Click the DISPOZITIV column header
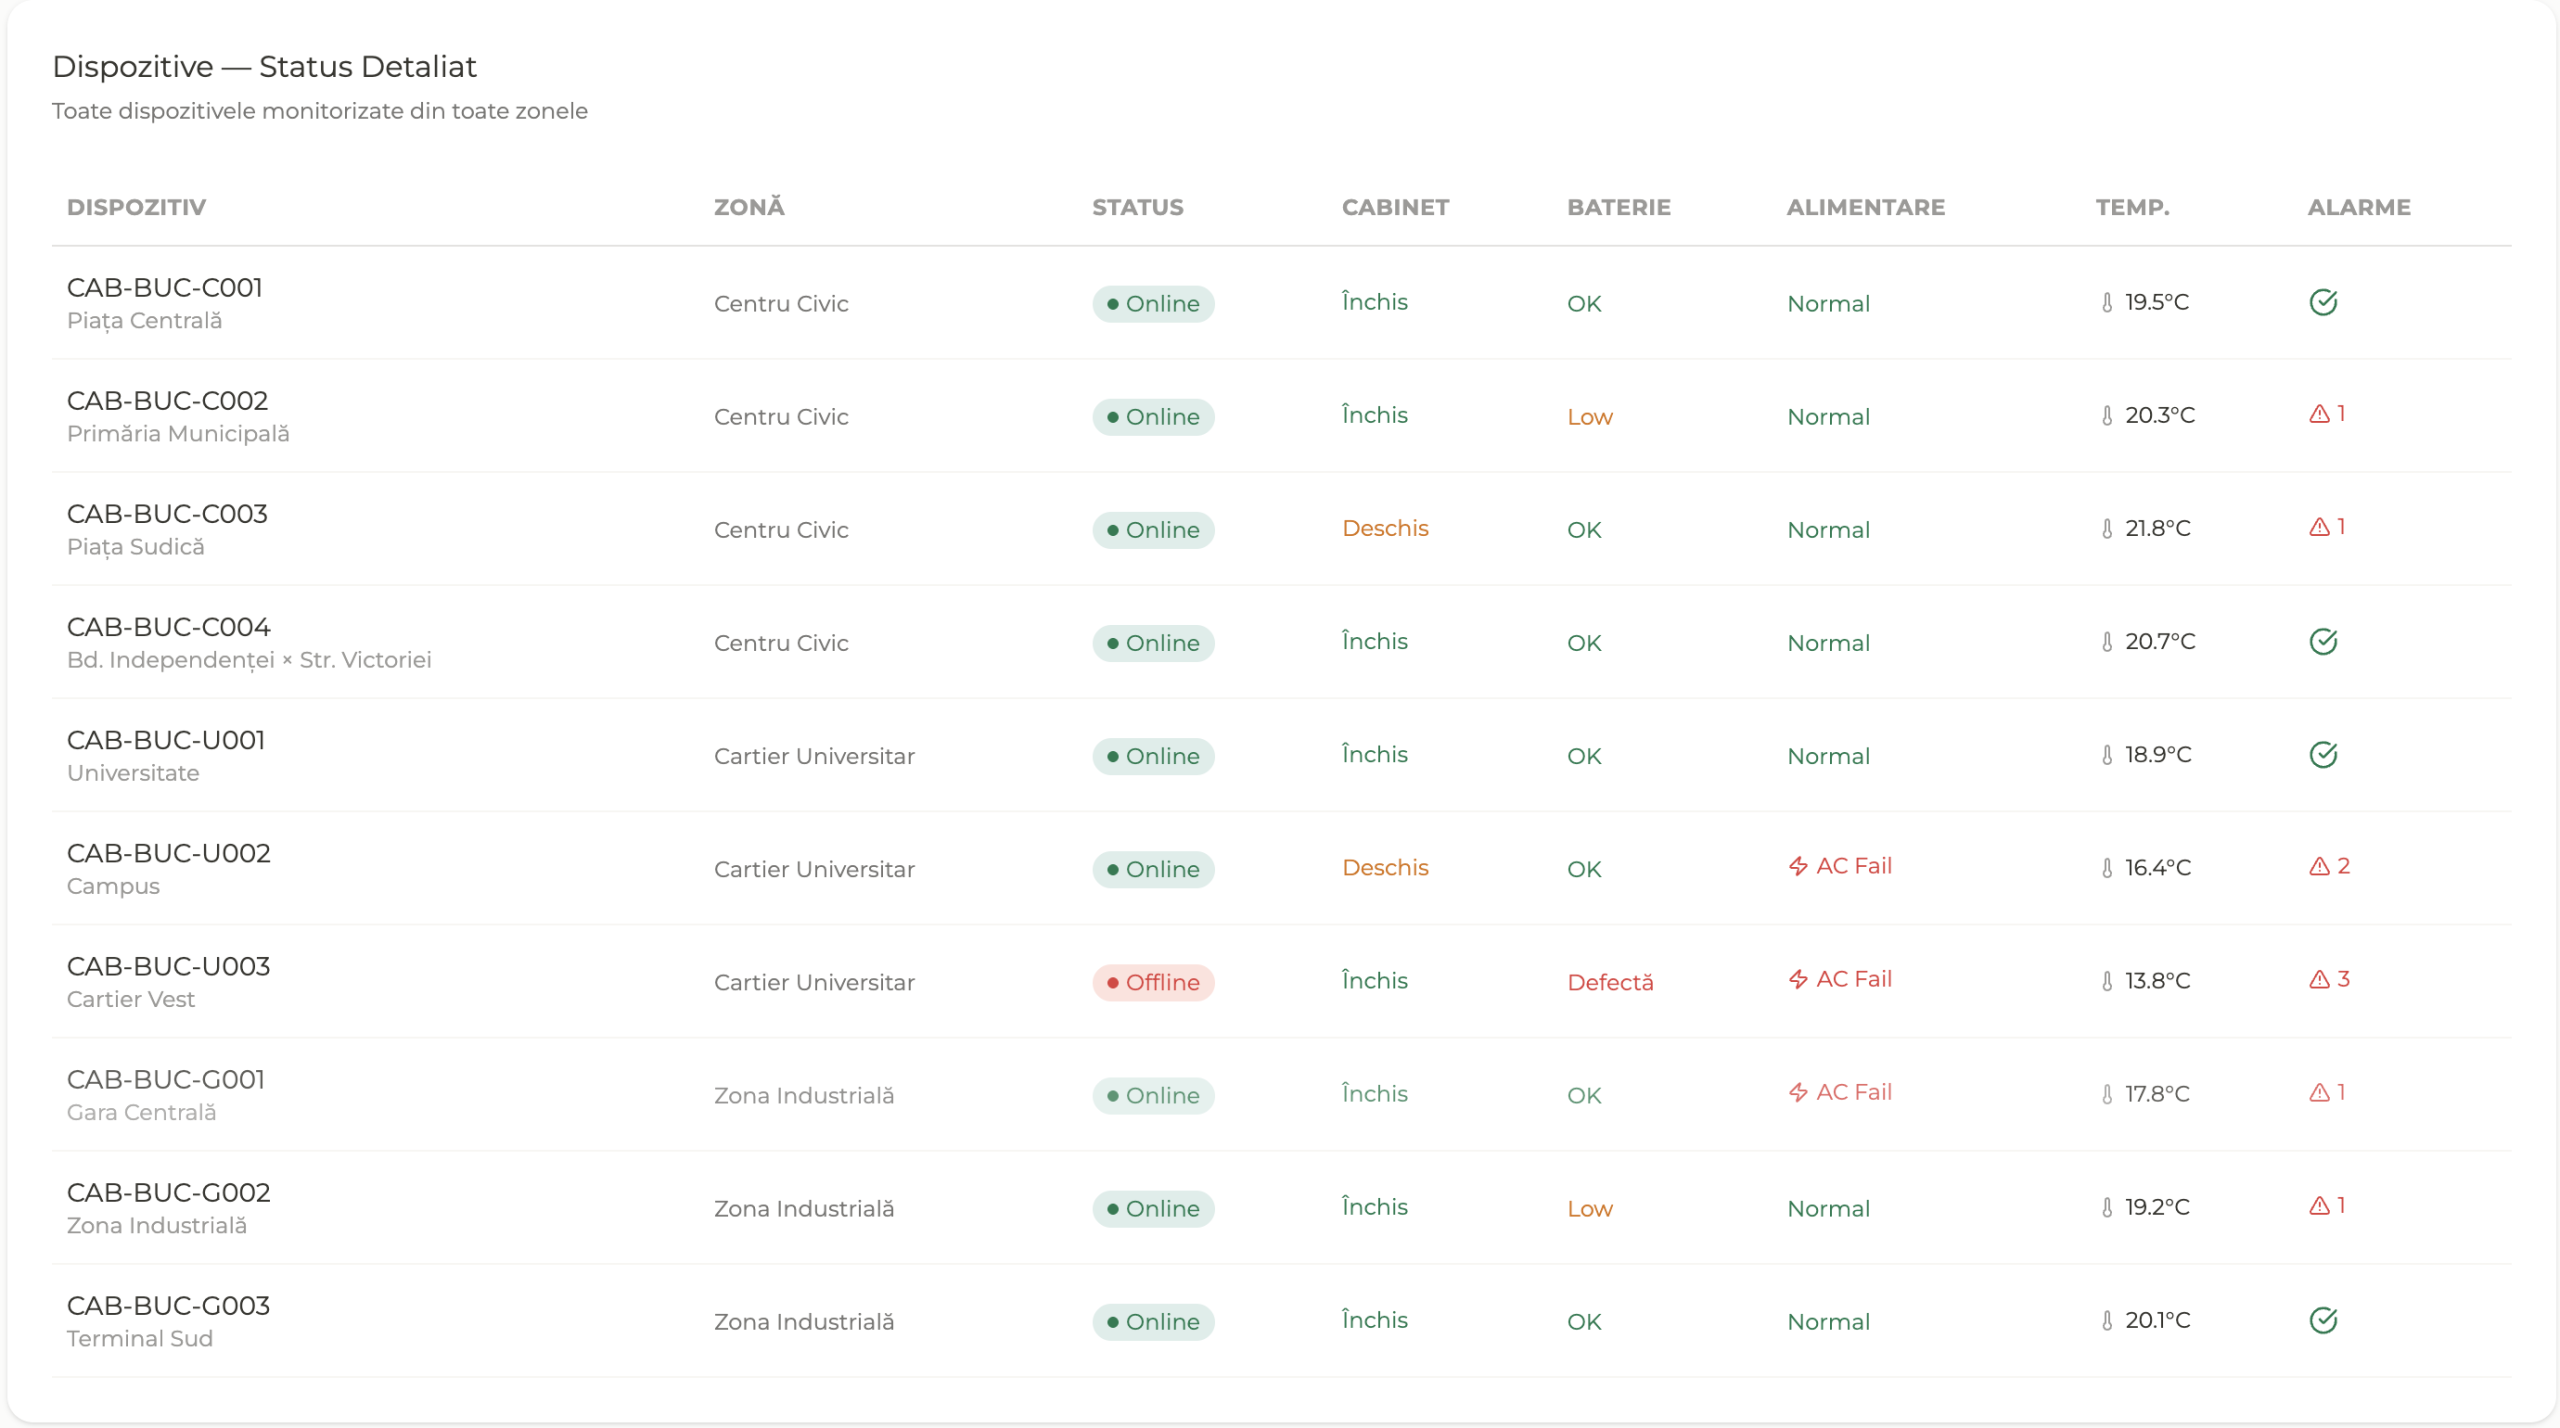 pyautogui.click(x=136, y=207)
